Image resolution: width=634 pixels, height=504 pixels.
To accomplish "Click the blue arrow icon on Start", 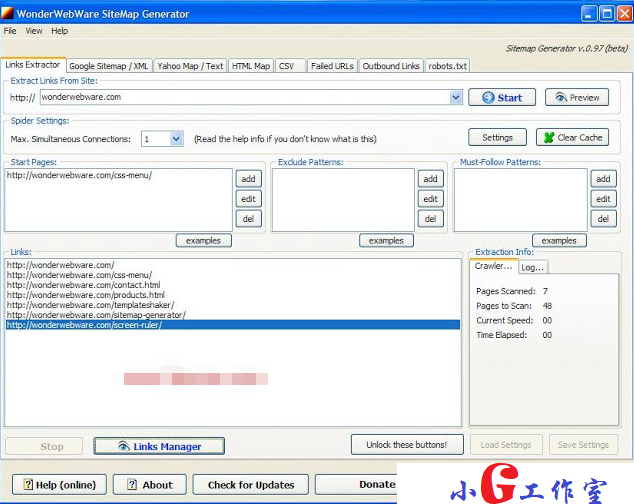I will (488, 97).
